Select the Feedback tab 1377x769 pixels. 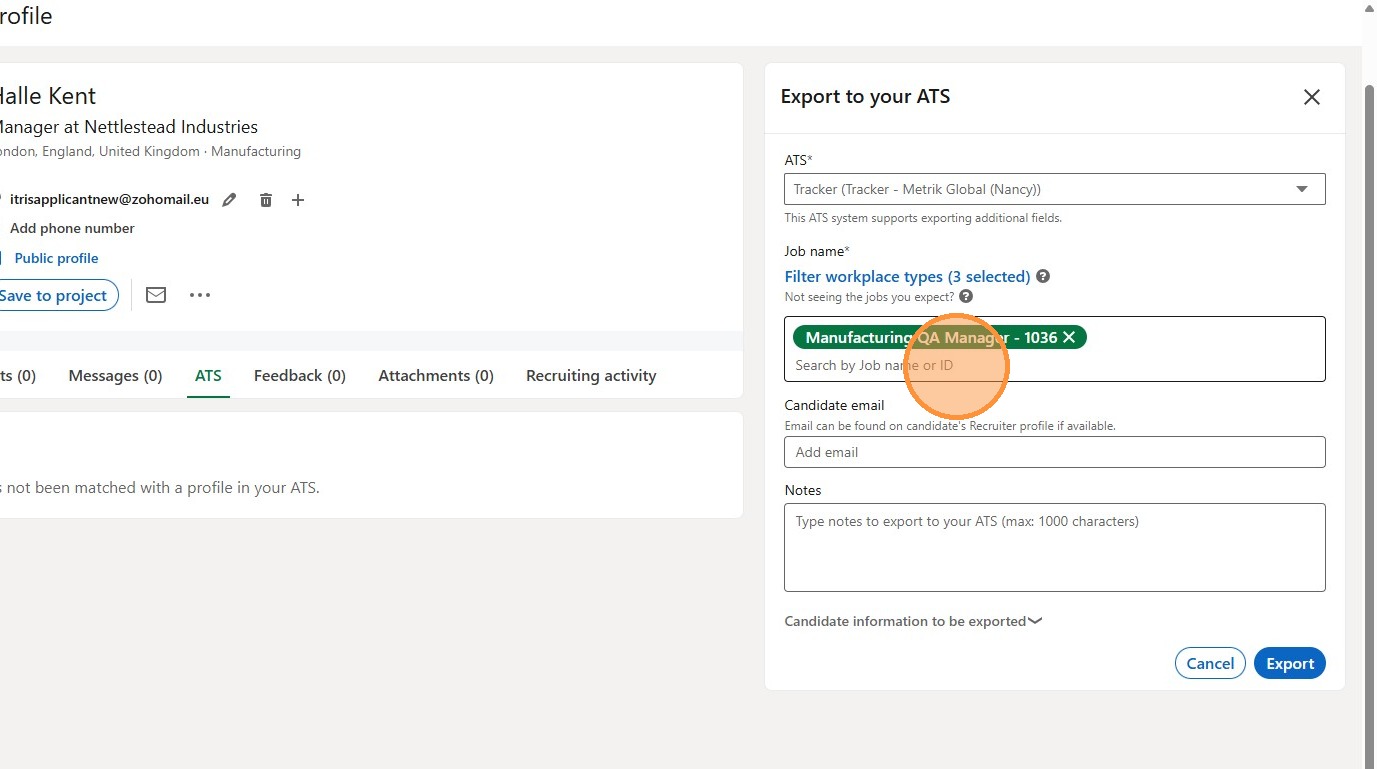(299, 376)
